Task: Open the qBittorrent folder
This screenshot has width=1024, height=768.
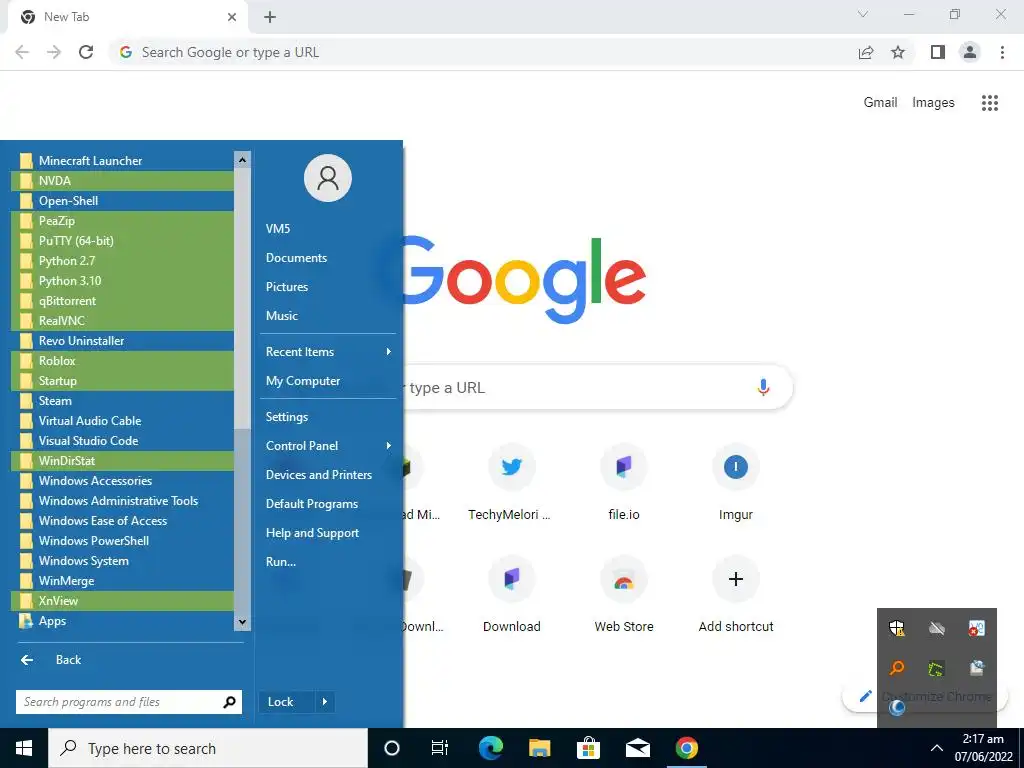Action: click(122, 301)
